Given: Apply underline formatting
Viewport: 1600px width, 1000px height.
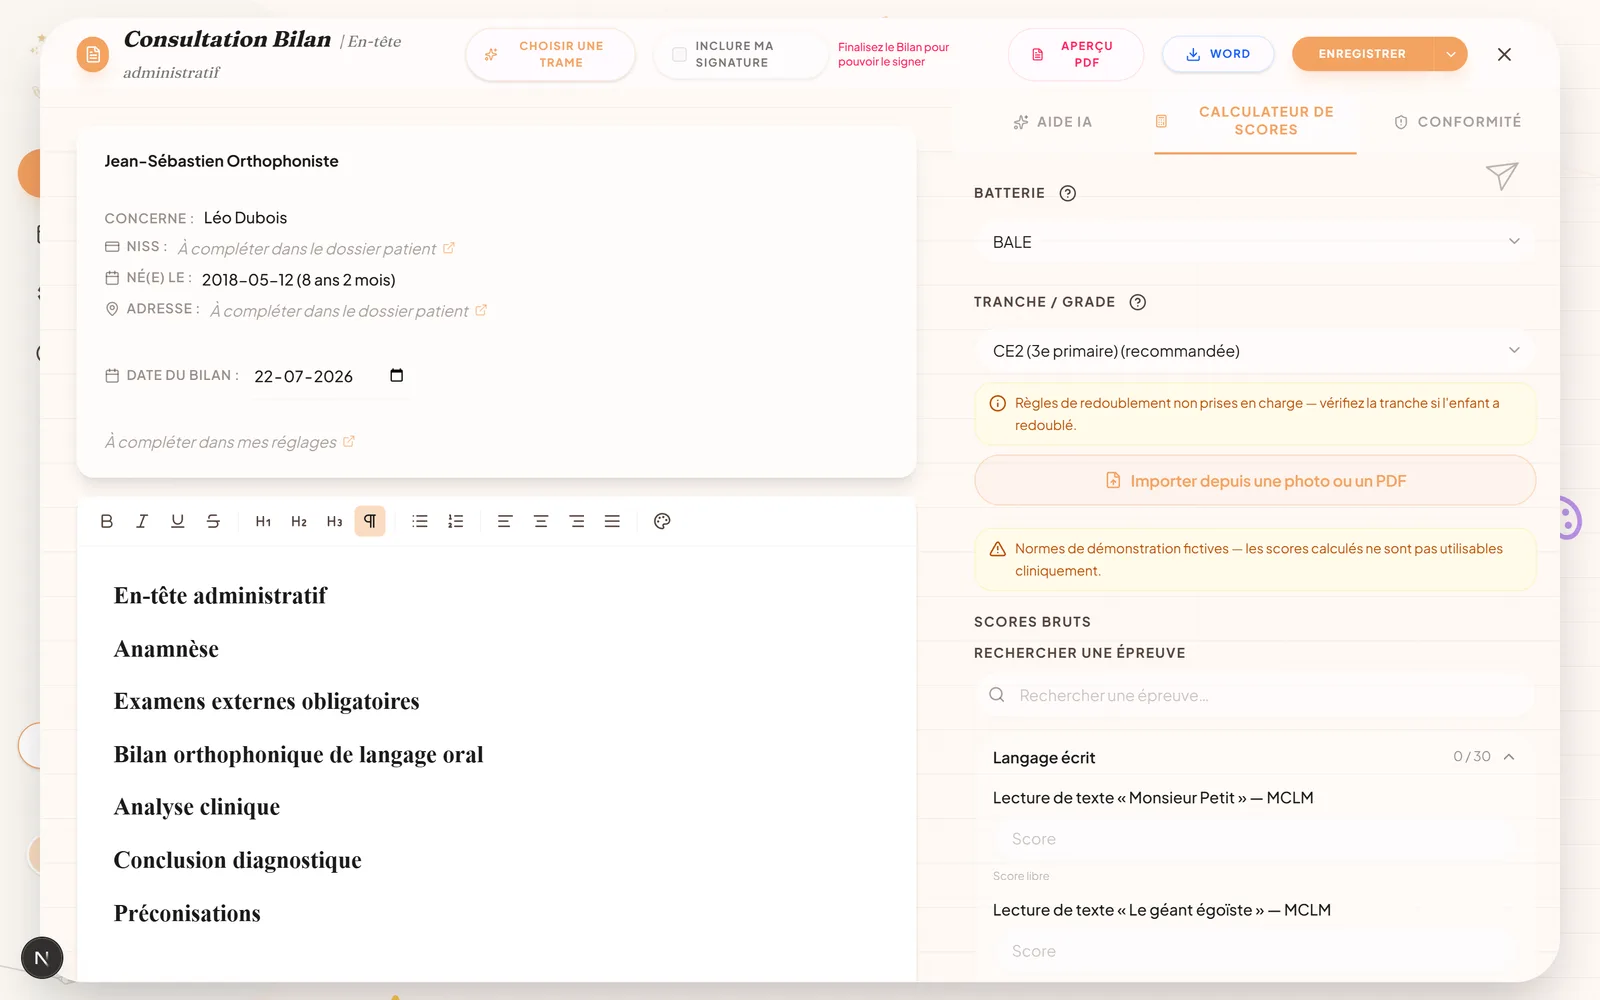Looking at the screenshot, I should 178,521.
